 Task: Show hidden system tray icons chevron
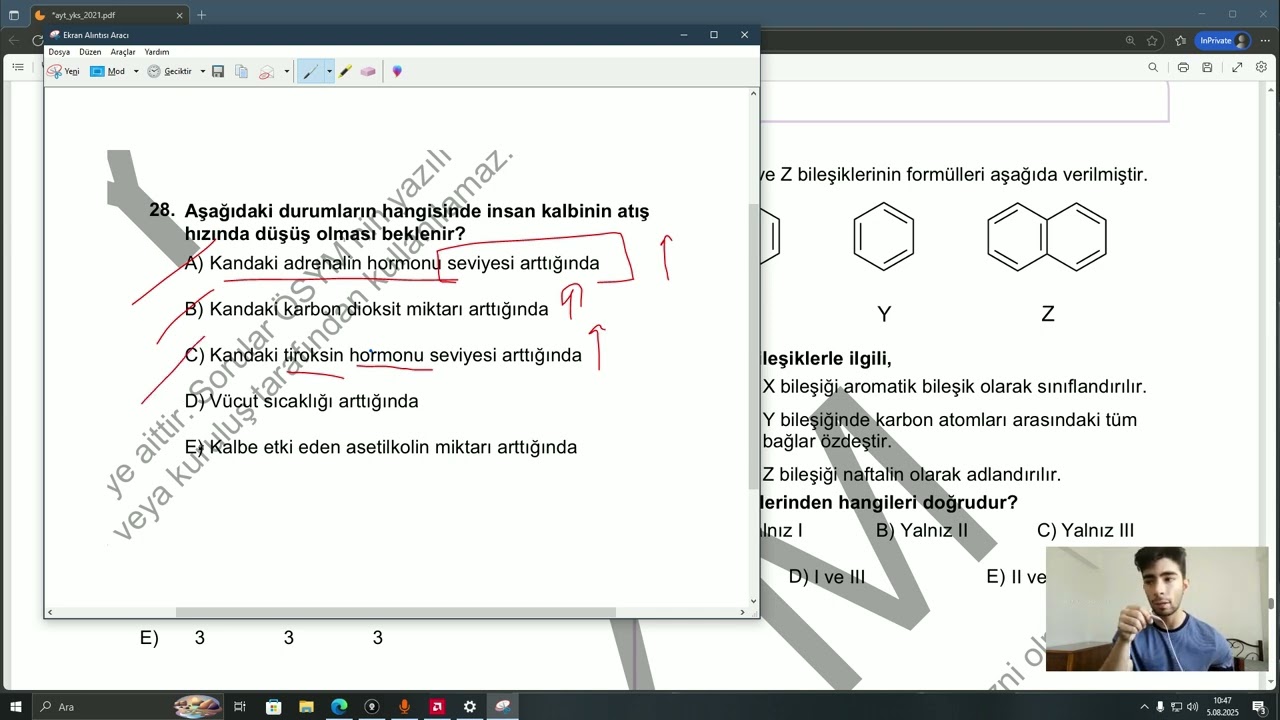1145,707
